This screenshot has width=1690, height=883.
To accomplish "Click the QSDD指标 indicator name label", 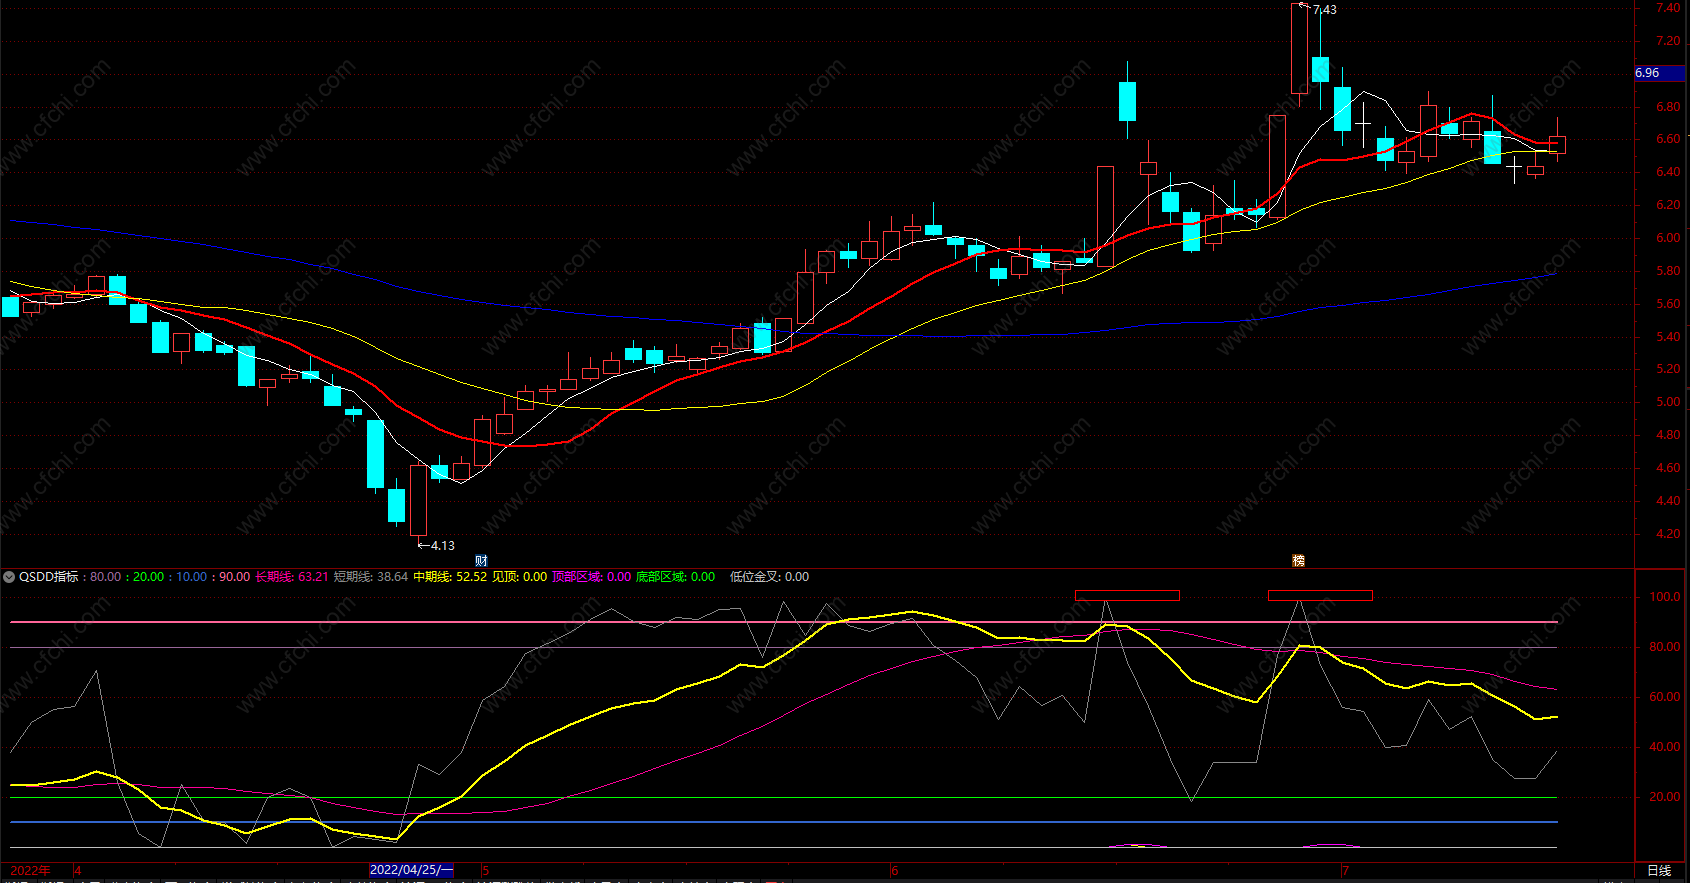I will pyautogui.click(x=49, y=577).
